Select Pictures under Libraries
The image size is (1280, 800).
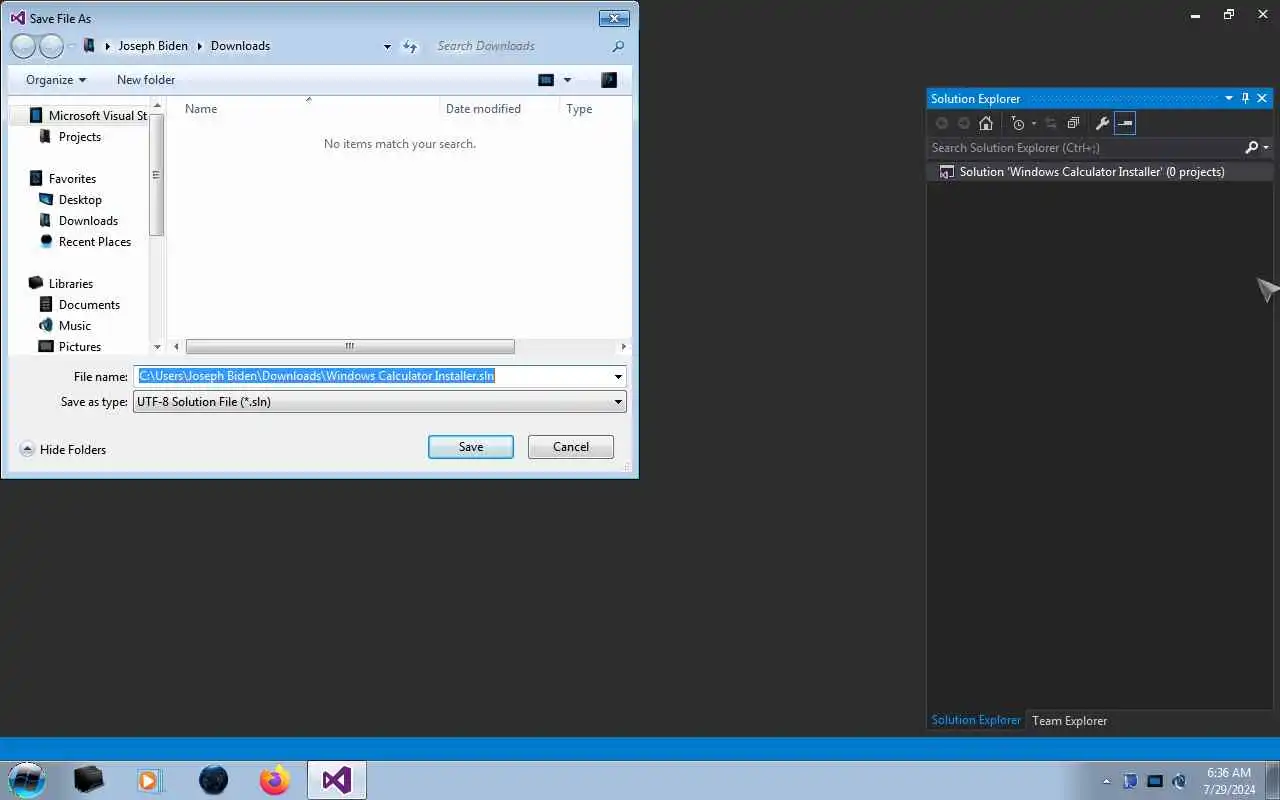(x=70, y=346)
